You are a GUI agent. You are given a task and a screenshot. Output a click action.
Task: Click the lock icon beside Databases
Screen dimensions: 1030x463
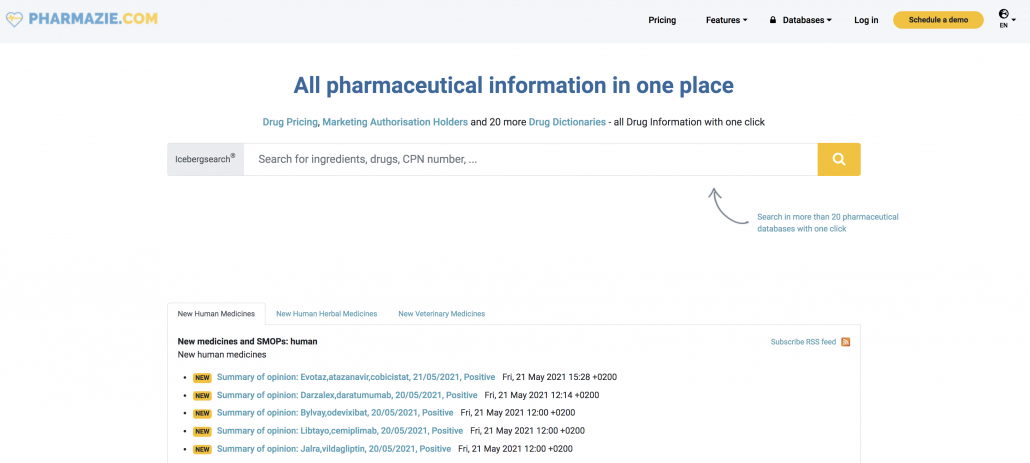tap(773, 20)
